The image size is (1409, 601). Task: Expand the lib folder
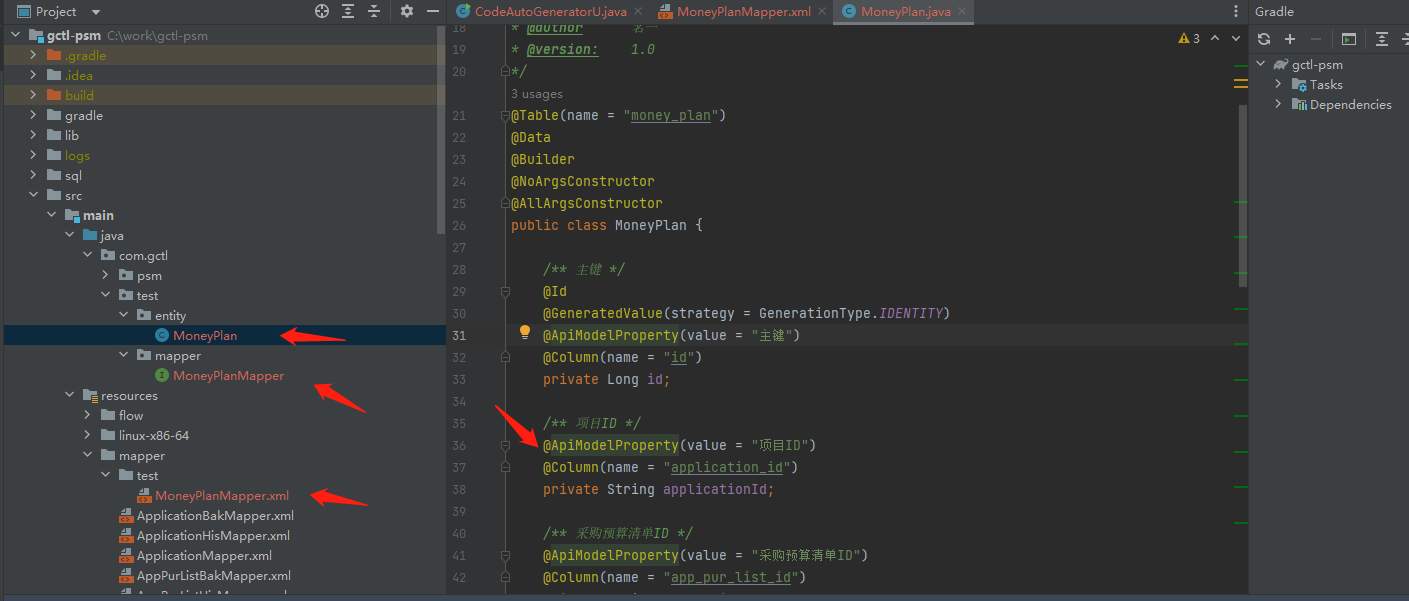pyautogui.click(x=34, y=136)
